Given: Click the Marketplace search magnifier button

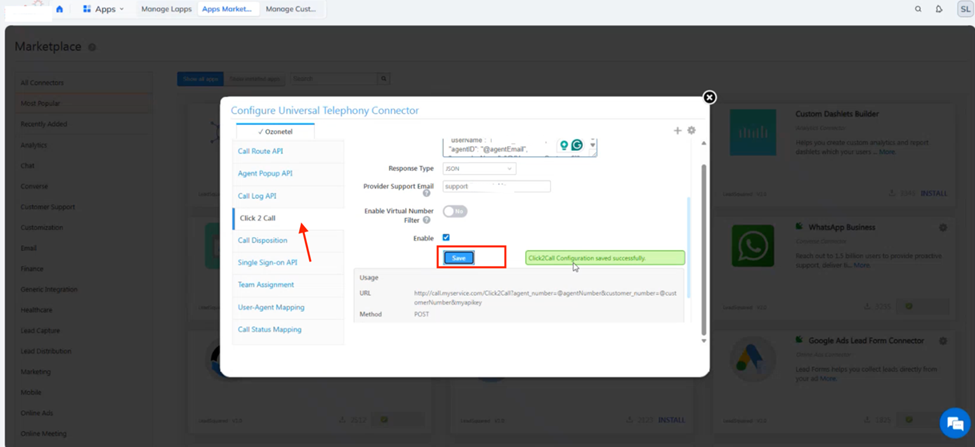Looking at the screenshot, I should (x=384, y=79).
